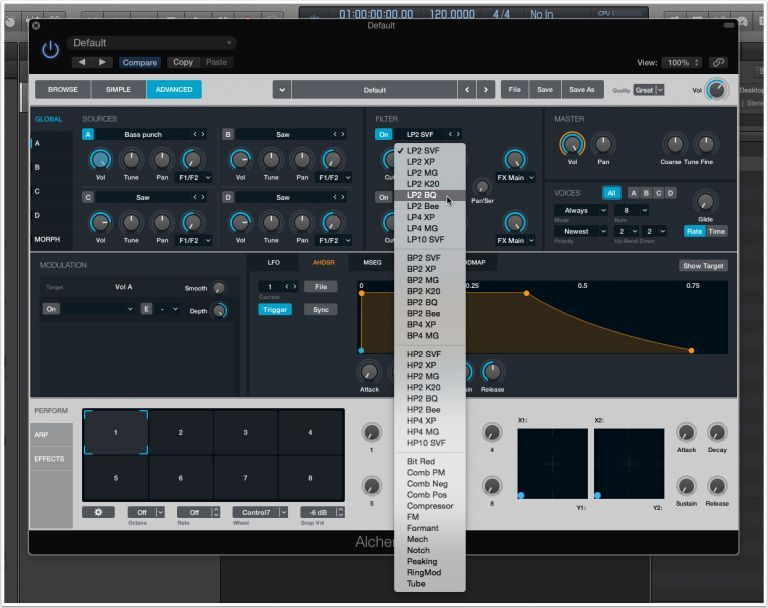Go to previous preset with left arrow
Screen dimensions: 768x608
point(82,62)
